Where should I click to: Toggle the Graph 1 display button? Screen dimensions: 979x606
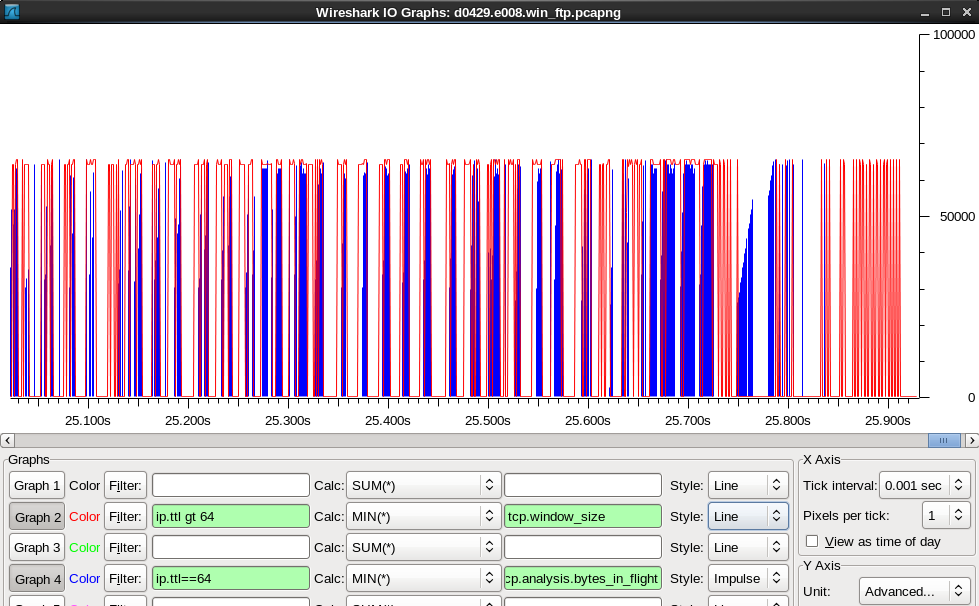click(x=36, y=485)
